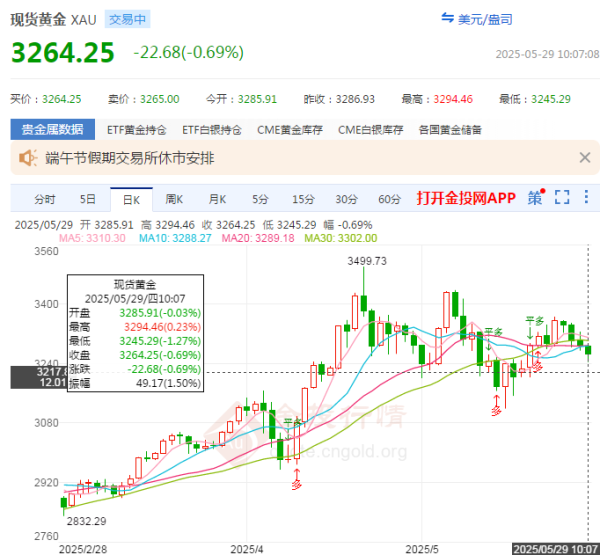600x555 pixels.
Task: Click the 卖价 3265.00 value
Action: 160,99
